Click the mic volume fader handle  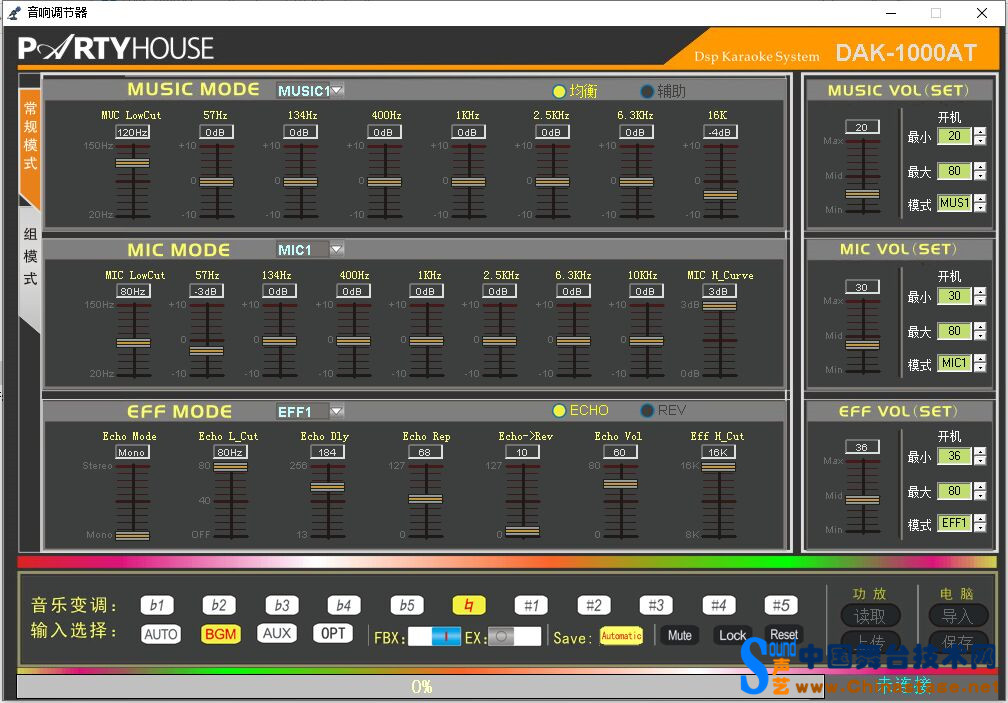(862, 344)
